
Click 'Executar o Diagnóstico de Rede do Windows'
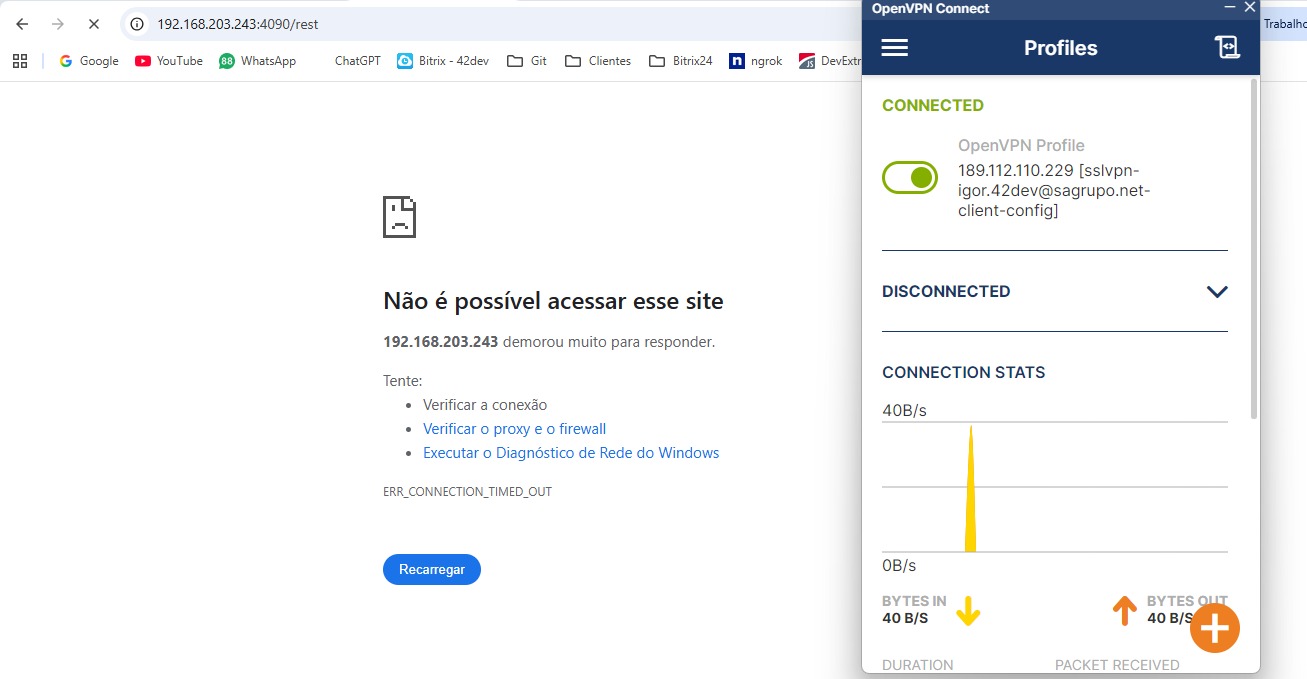pos(570,453)
